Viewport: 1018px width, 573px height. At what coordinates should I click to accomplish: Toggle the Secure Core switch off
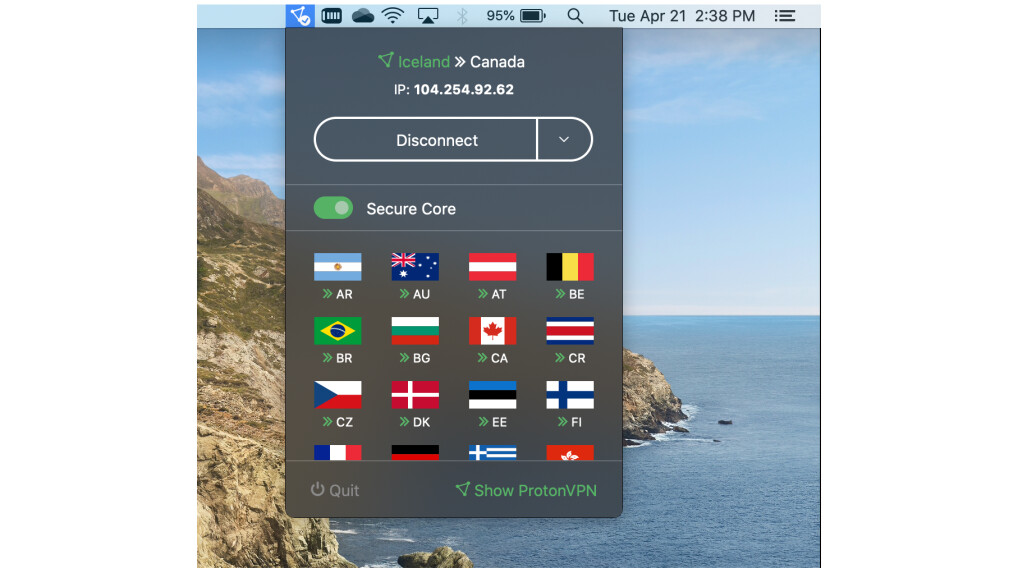click(333, 208)
